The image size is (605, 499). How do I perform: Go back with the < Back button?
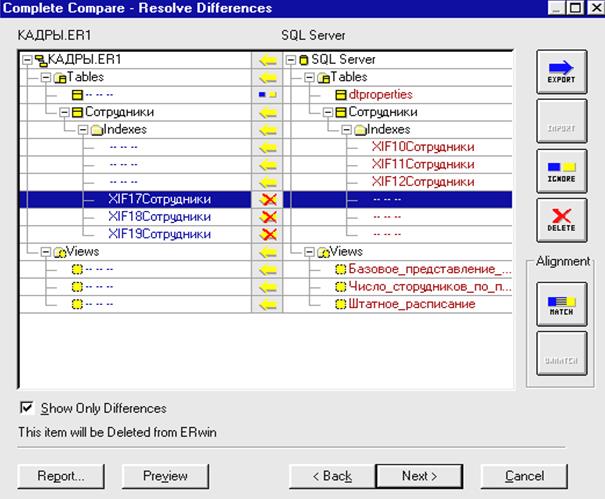332,476
